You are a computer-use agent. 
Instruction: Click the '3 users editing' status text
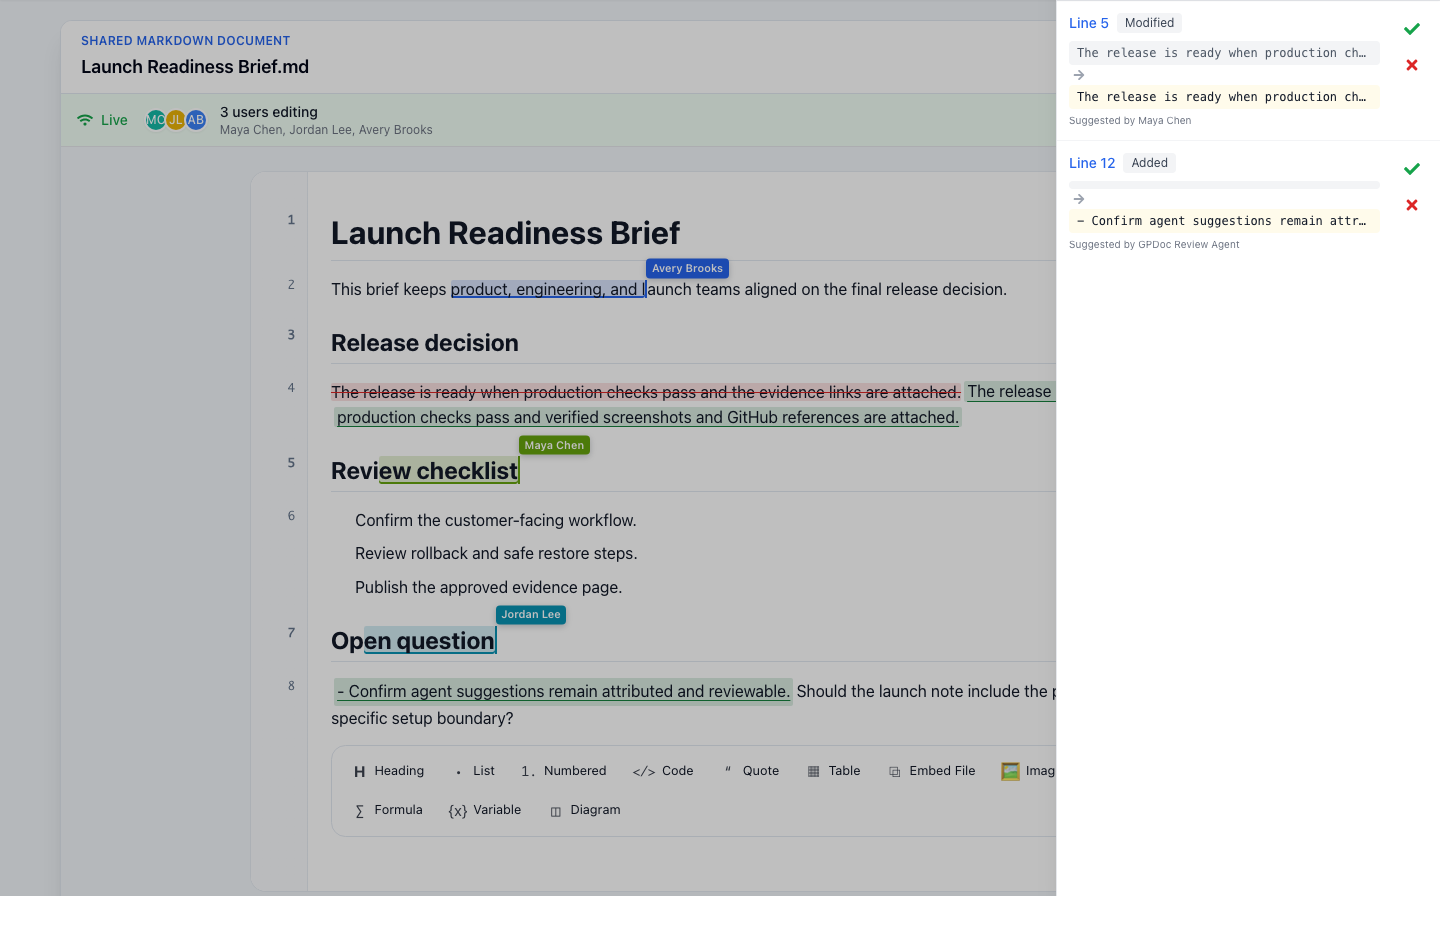tap(269, 112)
